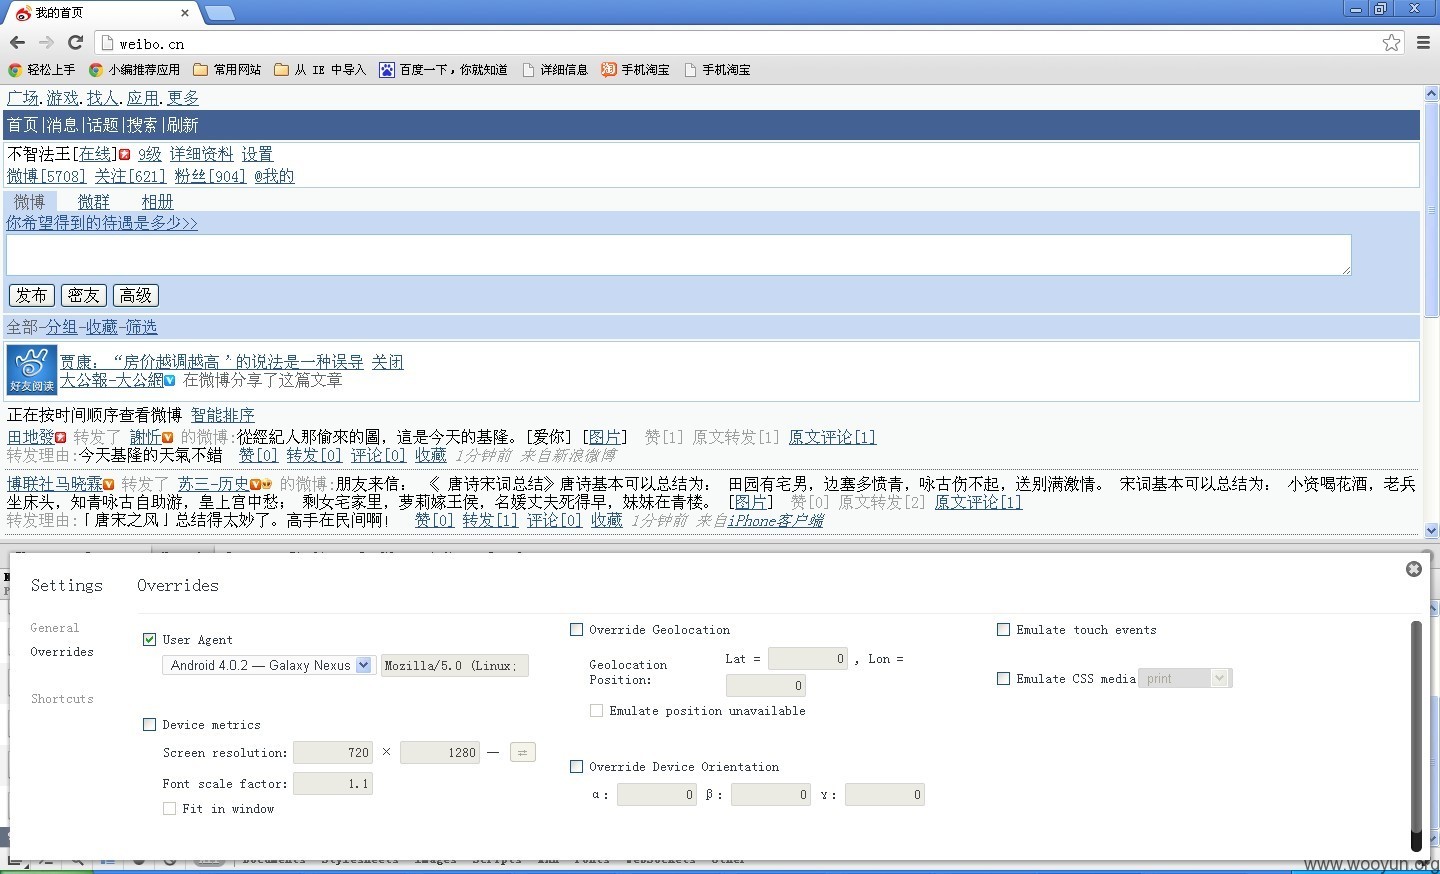The height and width of the screenshot is (874, 1440).
Task: Open 消息 in the blue navigation bar
Action: tap(62, 125)
